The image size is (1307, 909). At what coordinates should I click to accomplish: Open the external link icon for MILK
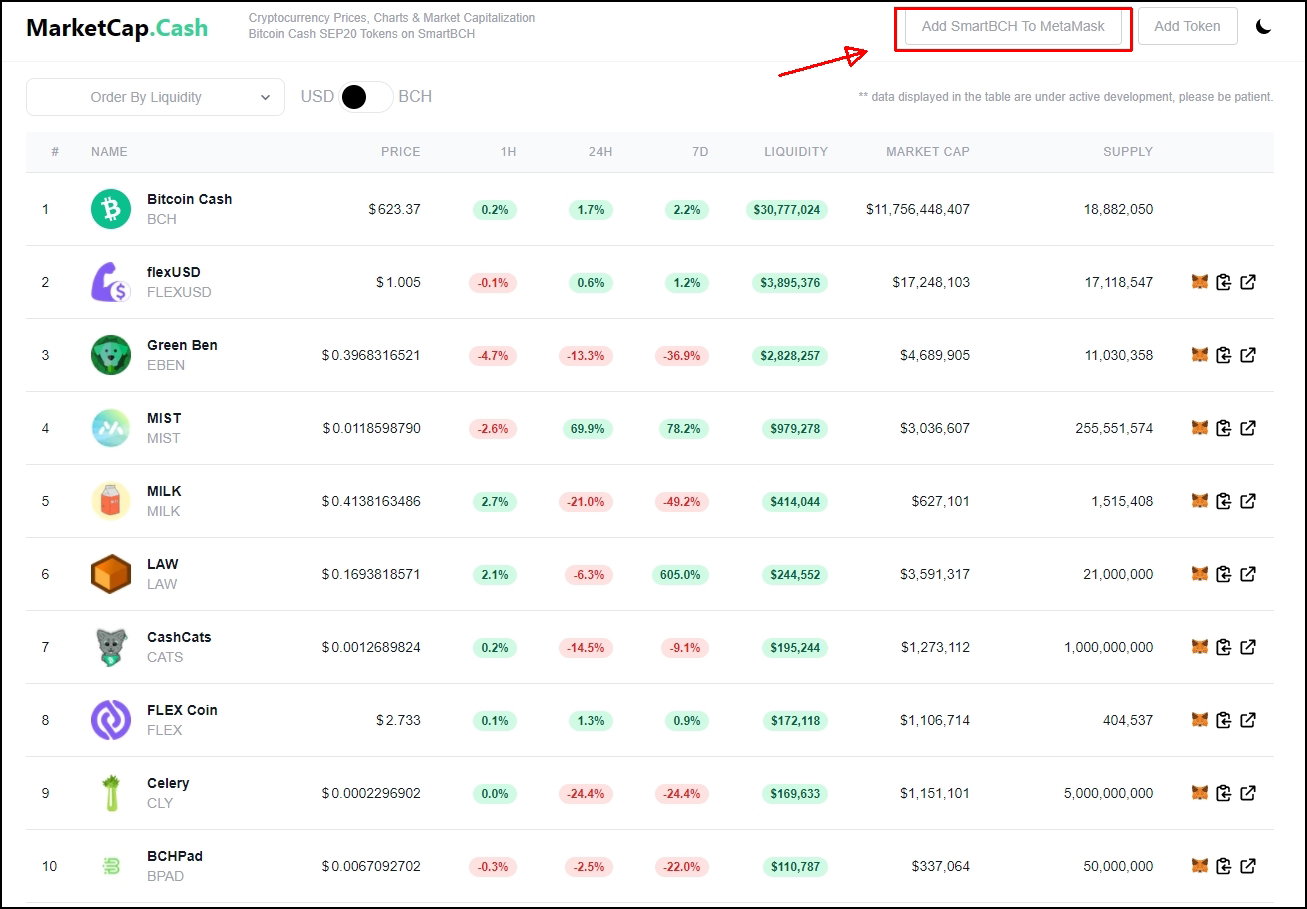[1248, 501]
